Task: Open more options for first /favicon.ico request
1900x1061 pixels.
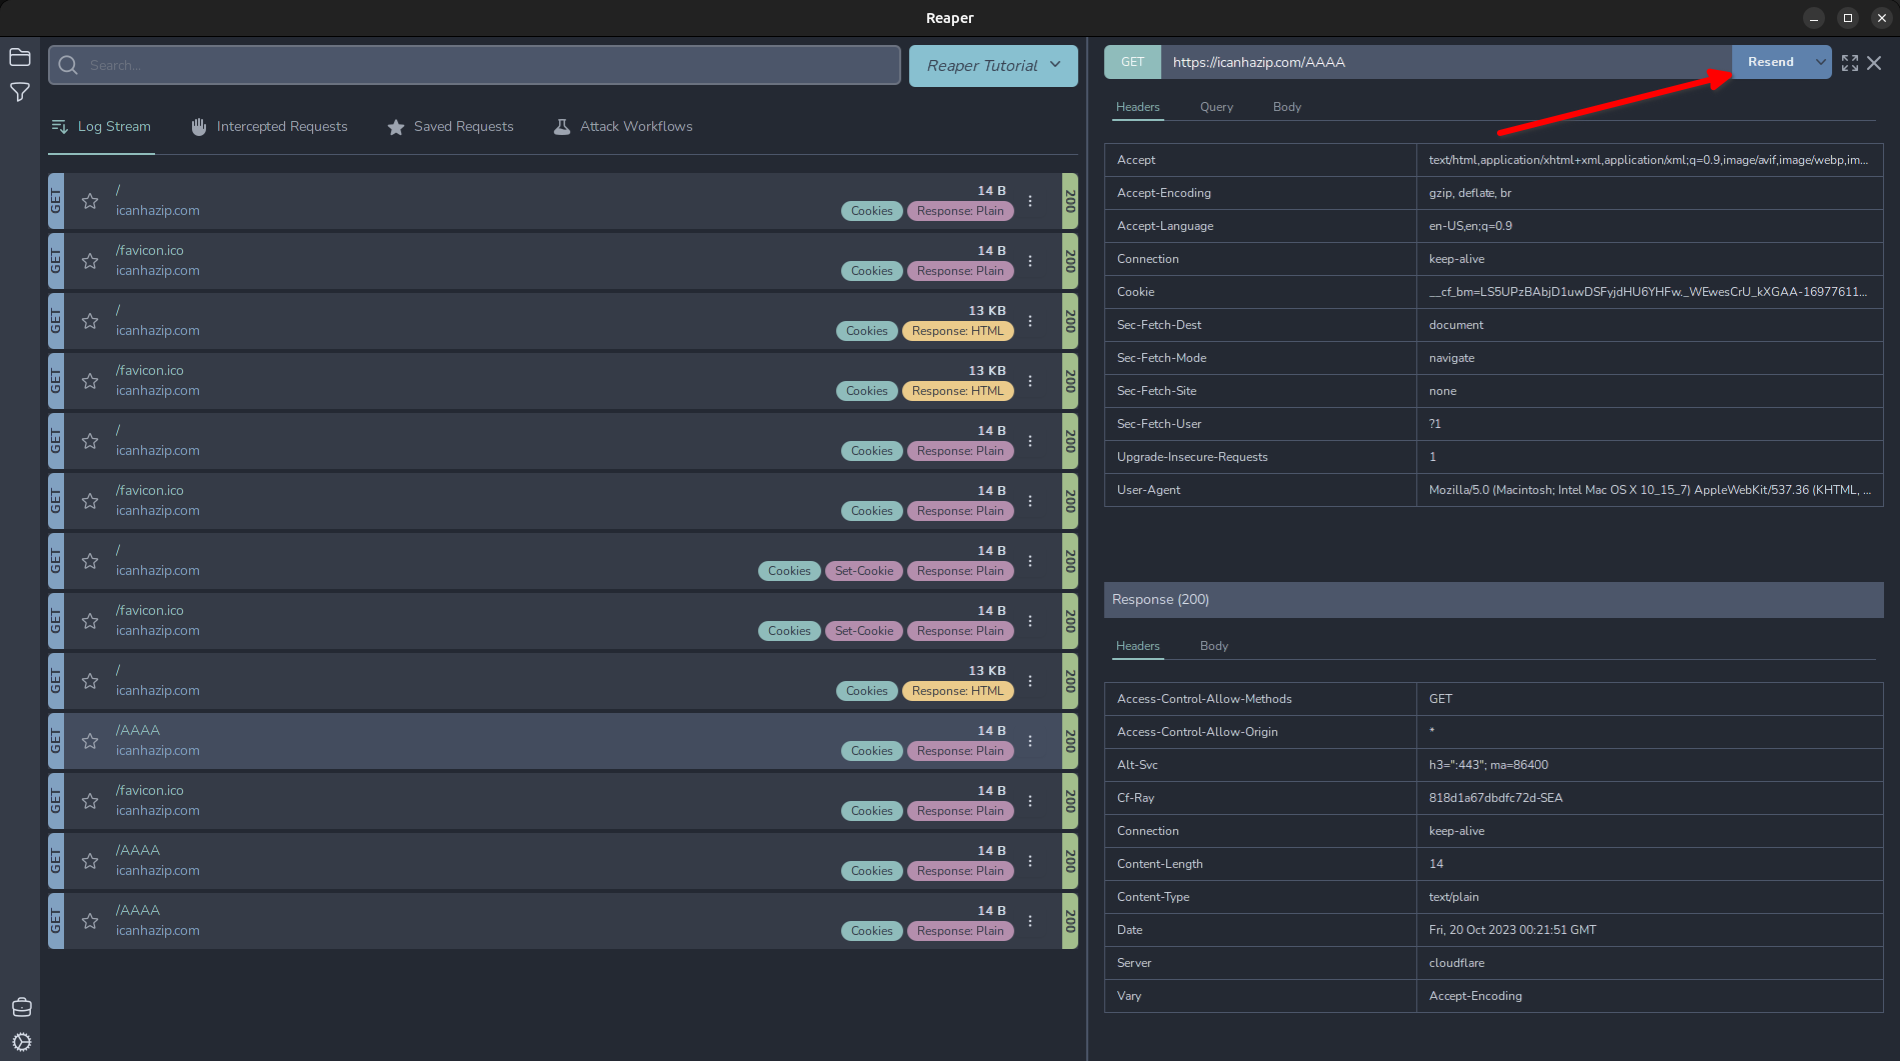Action: 1030,261
